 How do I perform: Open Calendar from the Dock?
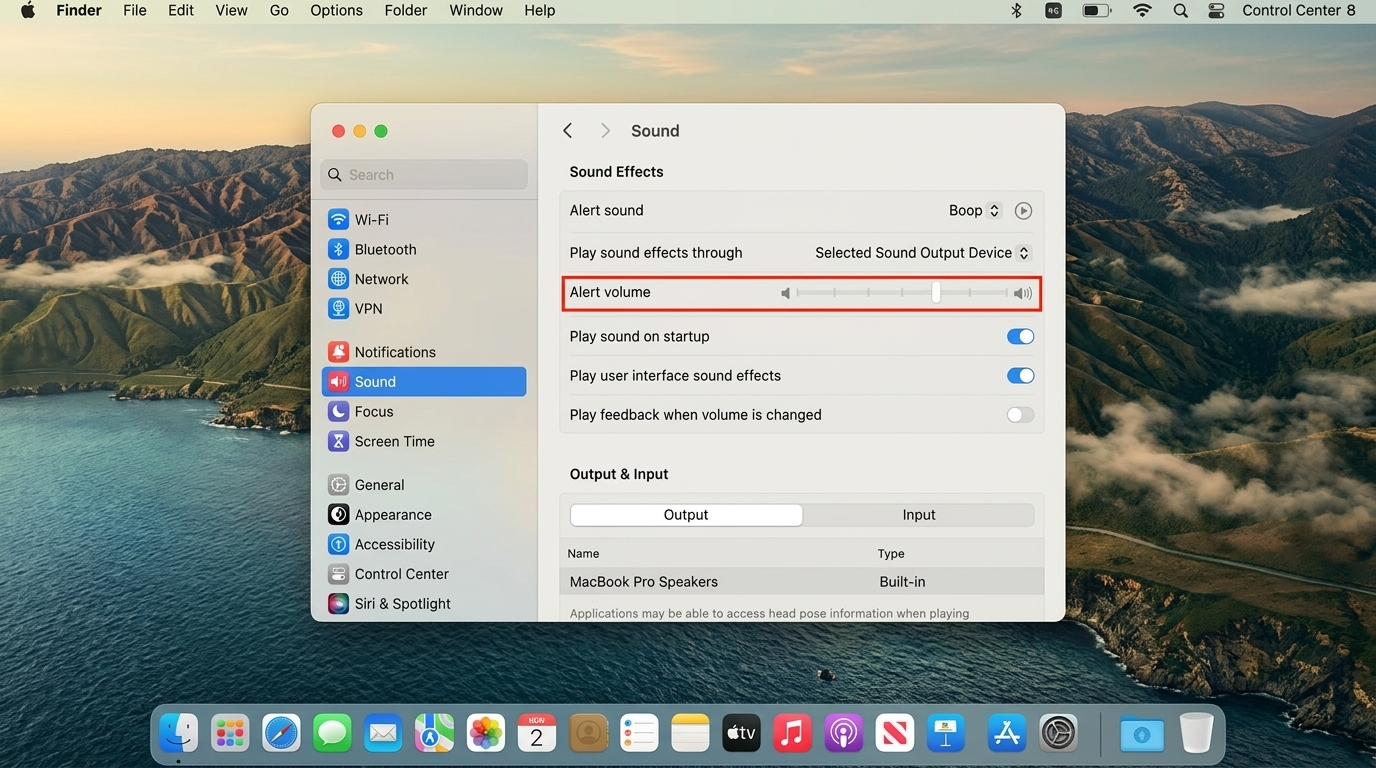click(x=537, y=733)
